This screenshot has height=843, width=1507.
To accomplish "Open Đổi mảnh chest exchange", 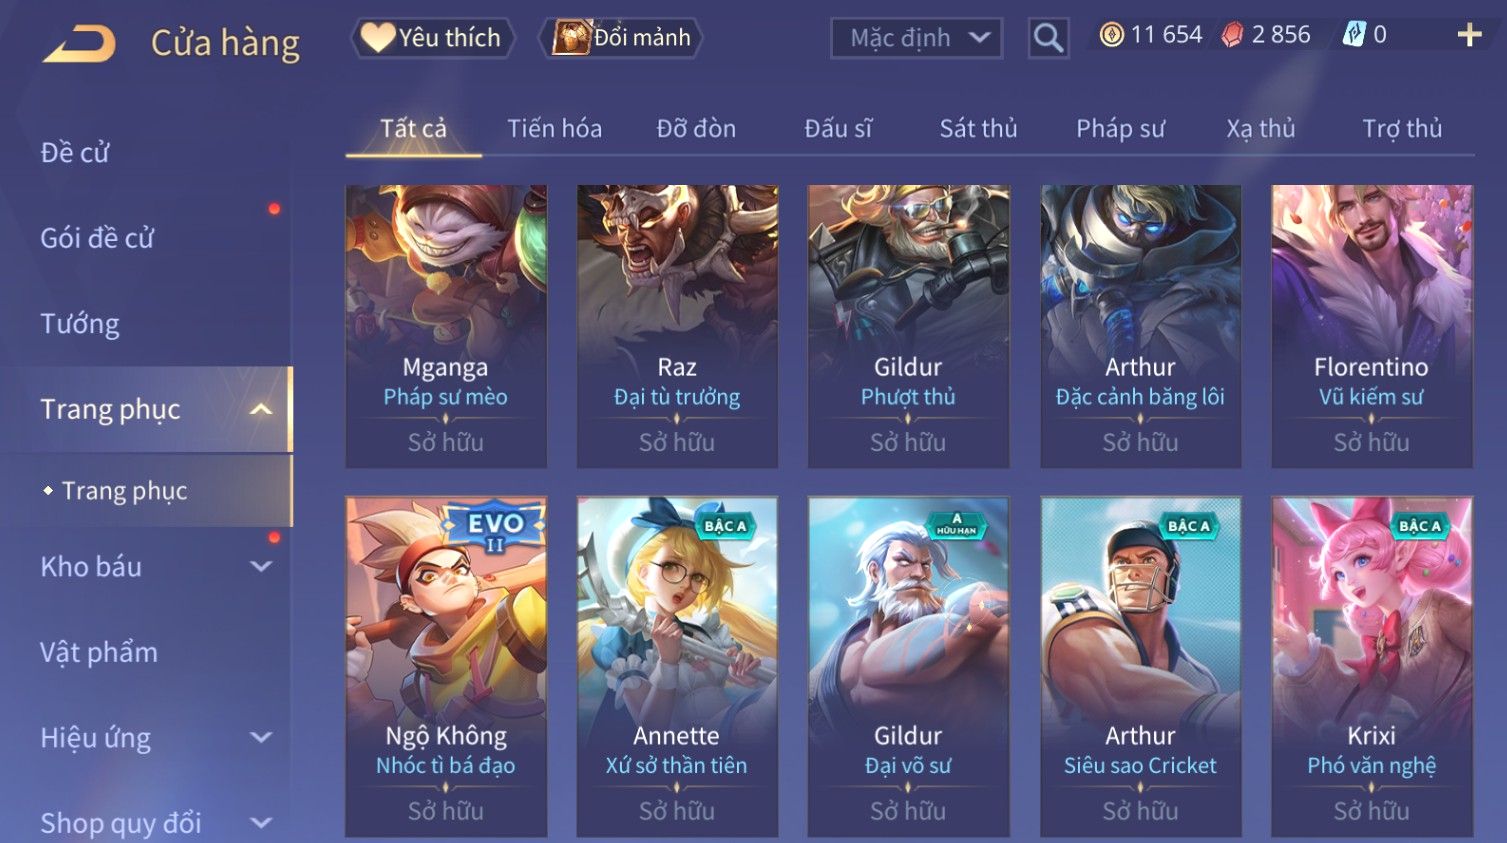I will [622, 38].
